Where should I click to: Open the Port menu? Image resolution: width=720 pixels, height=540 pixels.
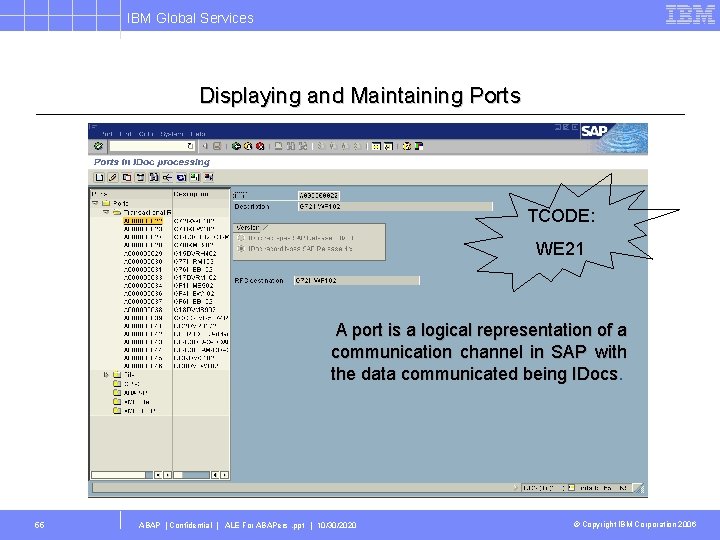coord(108,134)
